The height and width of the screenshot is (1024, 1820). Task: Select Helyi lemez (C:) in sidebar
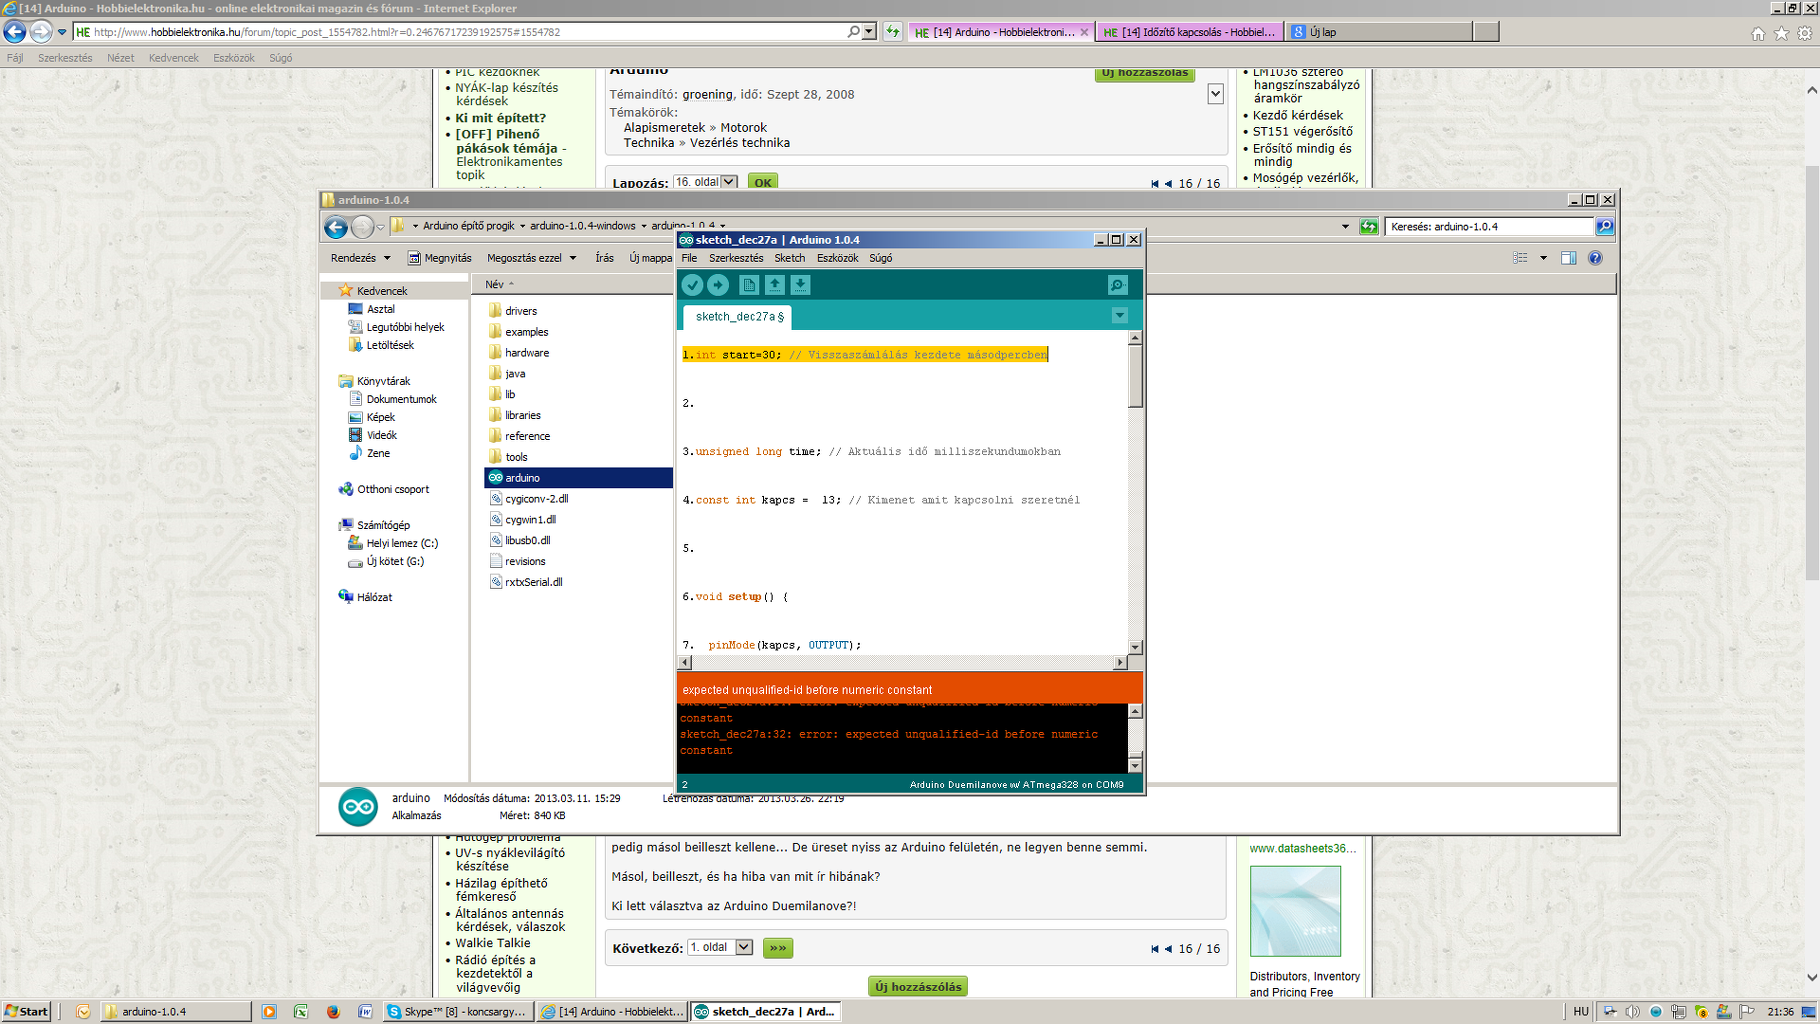tap(402, 543)
